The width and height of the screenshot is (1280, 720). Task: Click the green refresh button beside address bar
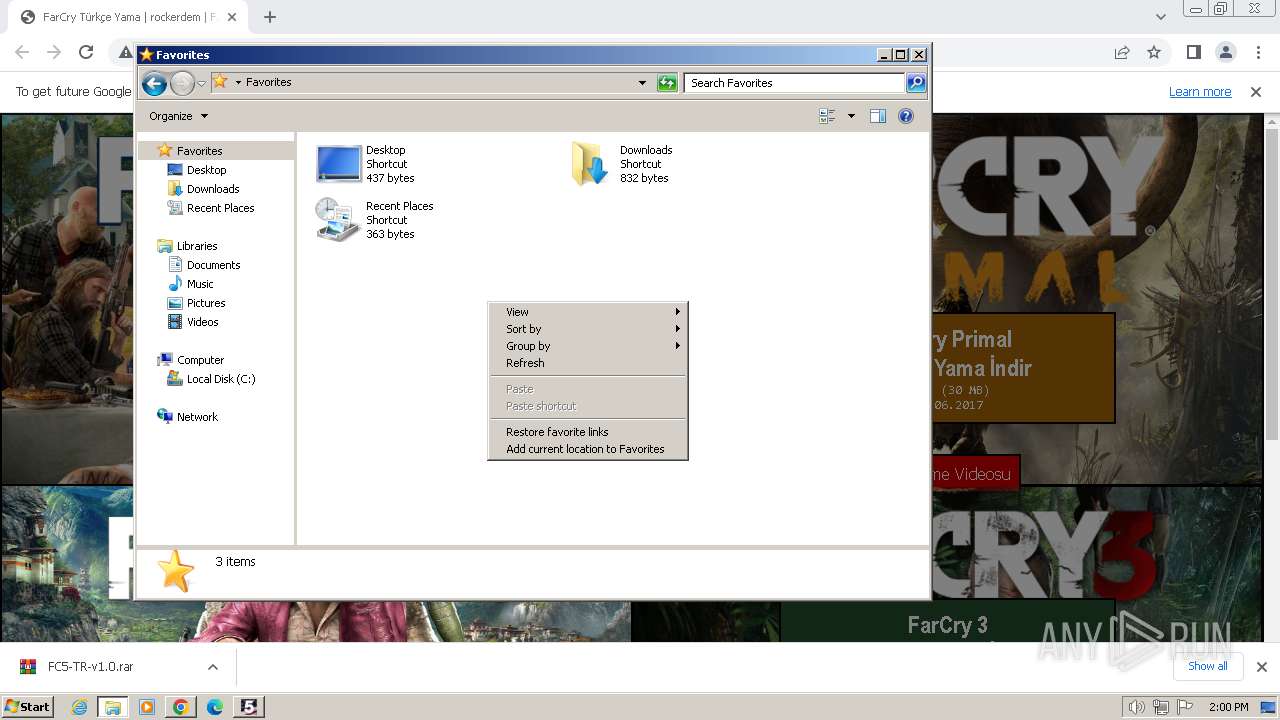pos(667,83)
